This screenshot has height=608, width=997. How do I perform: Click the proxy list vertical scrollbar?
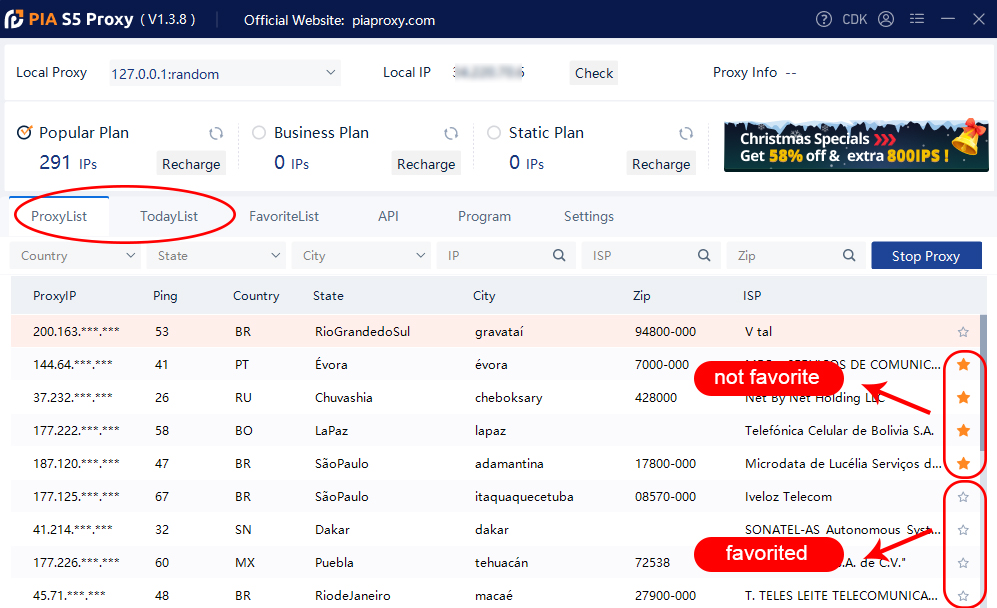tap(984, 382)
